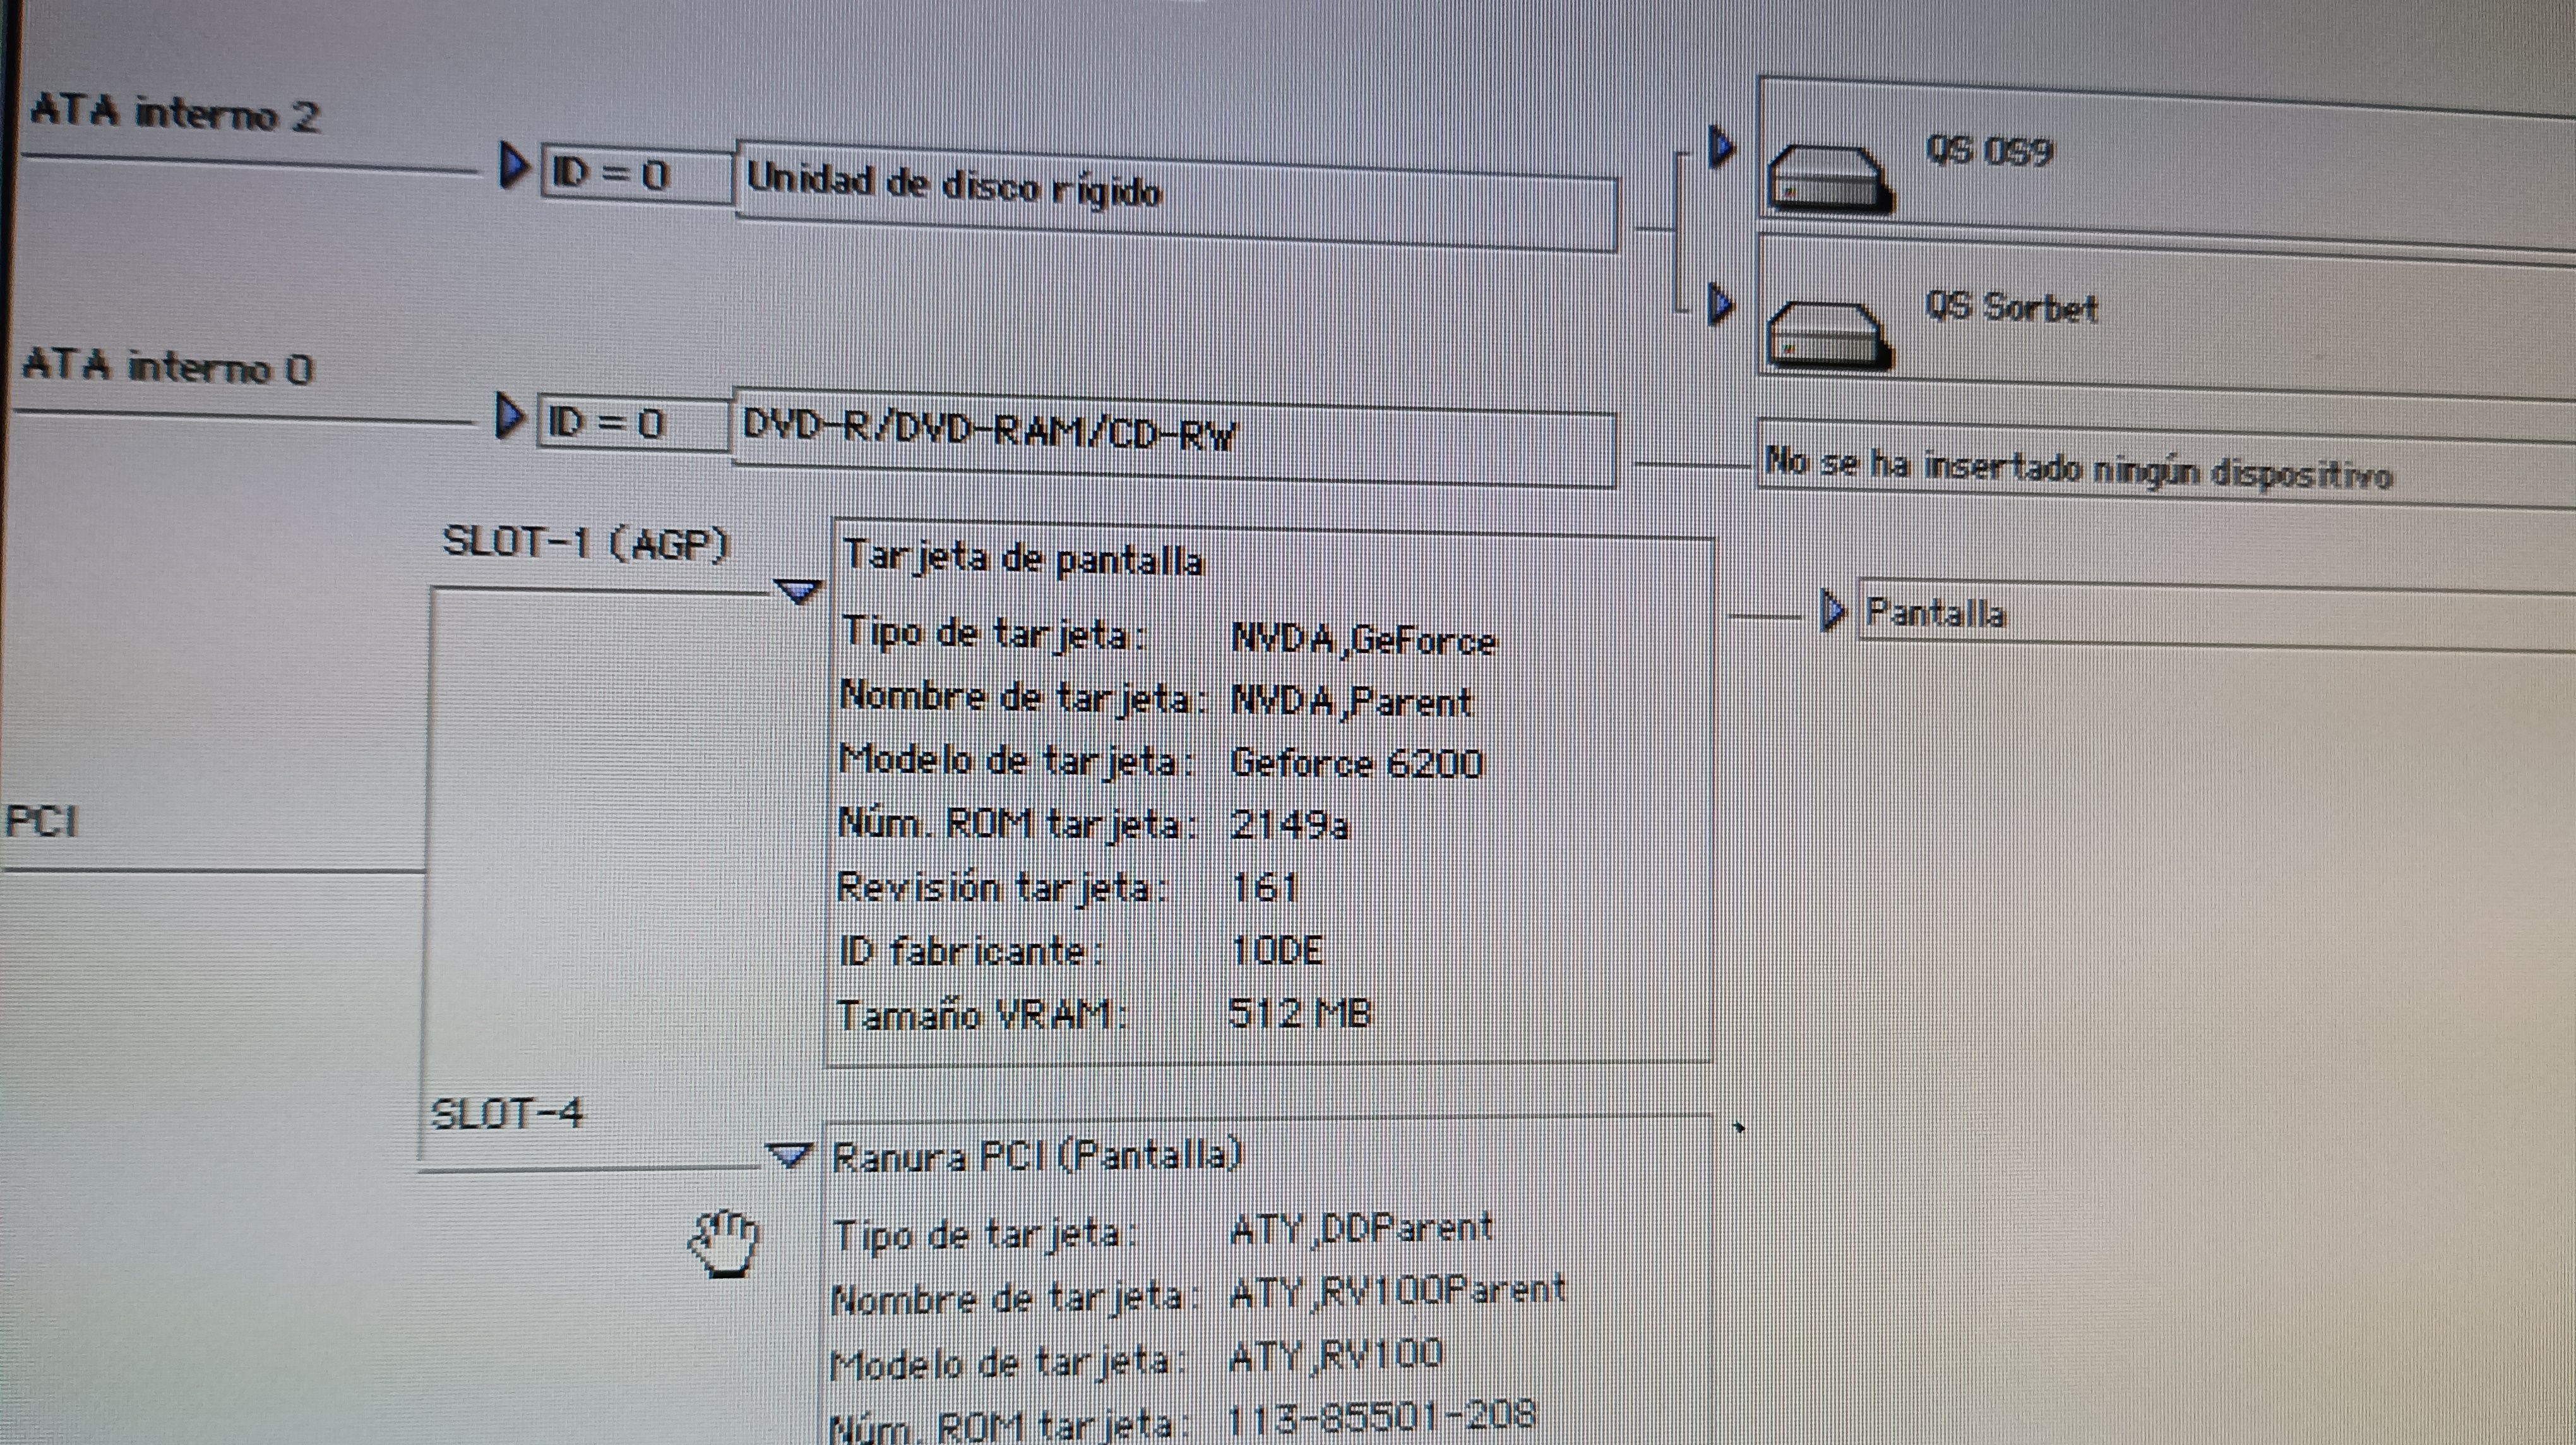2576x1445 pixels.
Task: Click the ATY,RV100 model value
Action: pyautogui.click(x=1336, y=1356)
